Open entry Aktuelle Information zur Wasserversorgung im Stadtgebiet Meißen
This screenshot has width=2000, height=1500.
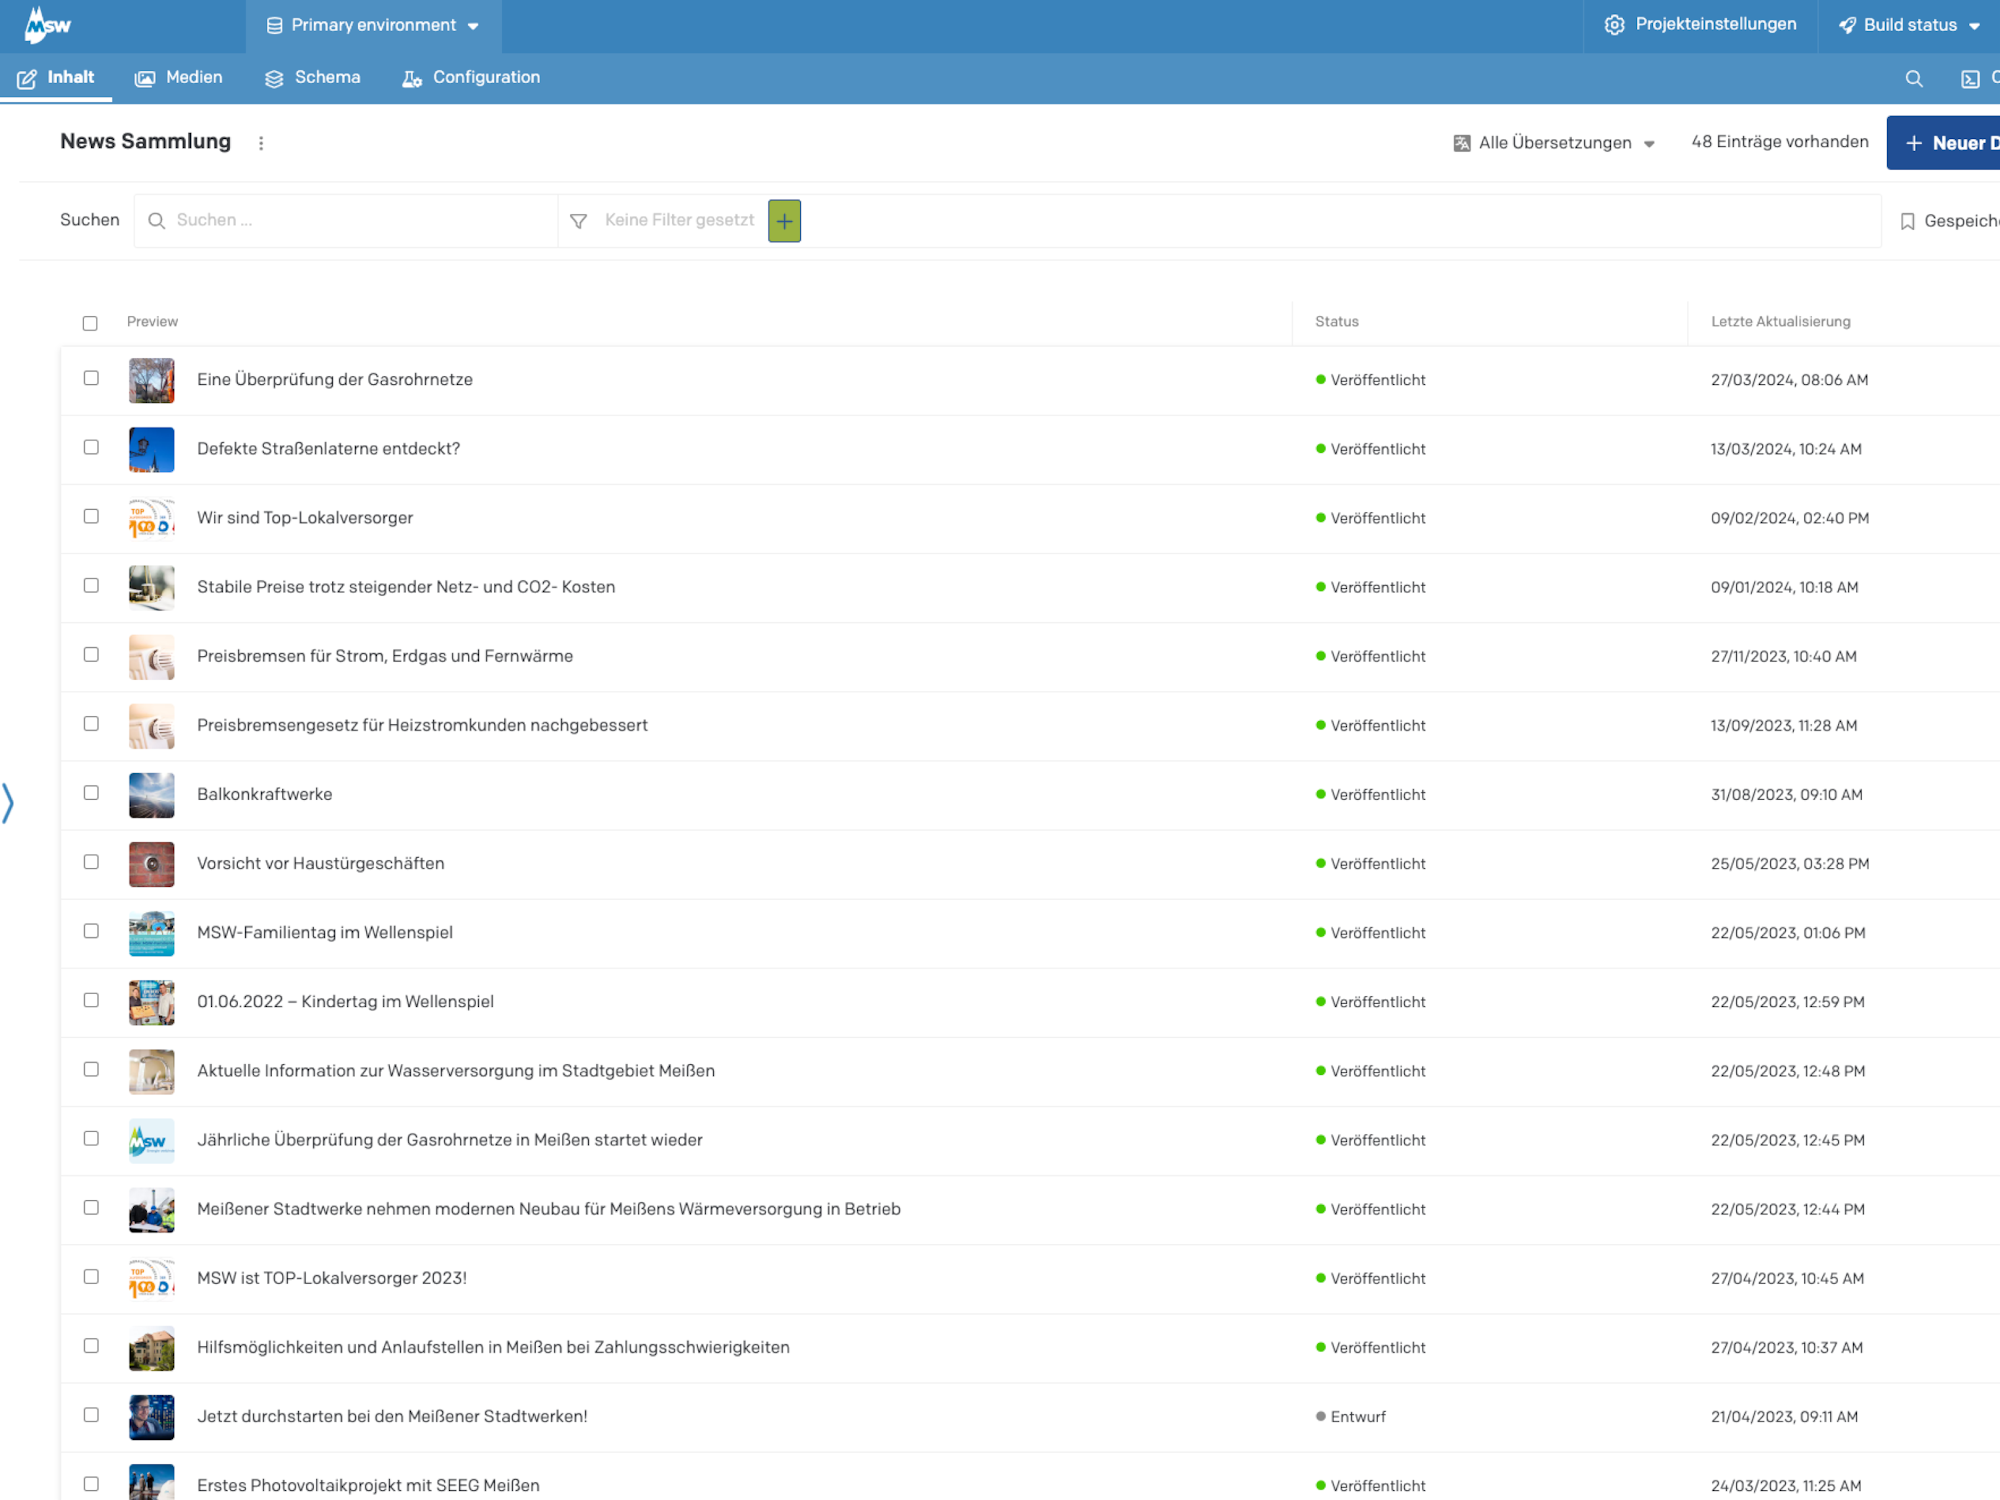(456, 1071)
